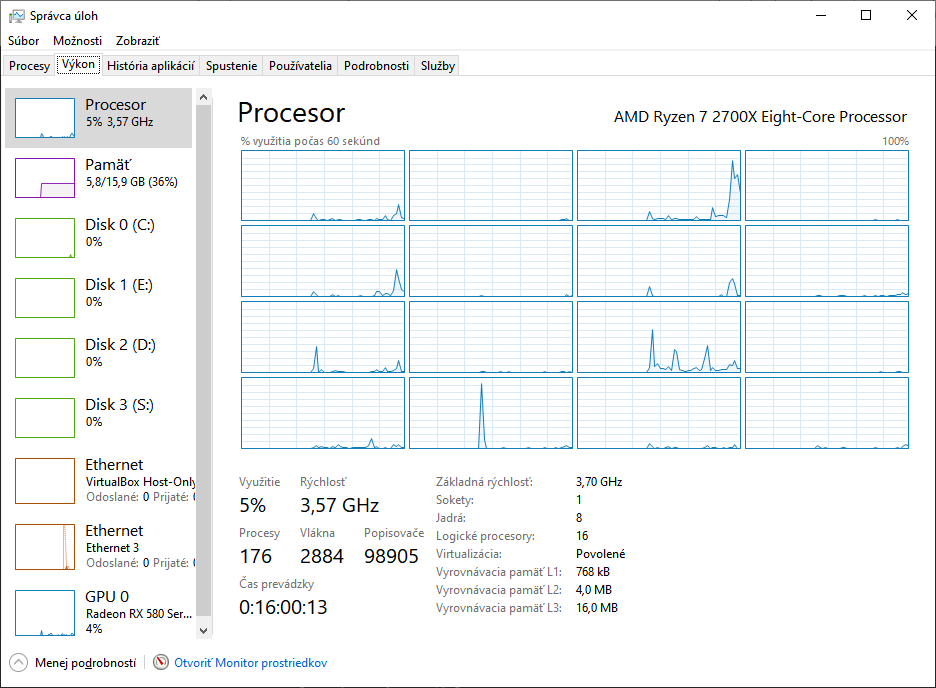Image resolution: width=936 pixels, height=688 pixels.
Task: Click the sidebar scrollbar up arrow
Action: click(x=204, y=97)
